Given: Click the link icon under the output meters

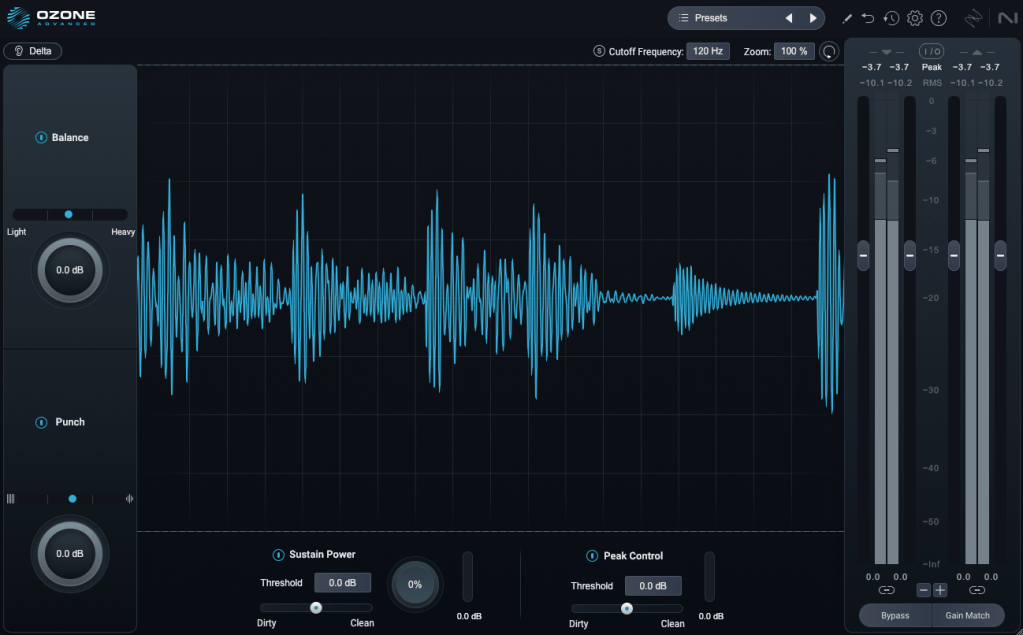Looking at the screenshot, I should click(977, 590).
